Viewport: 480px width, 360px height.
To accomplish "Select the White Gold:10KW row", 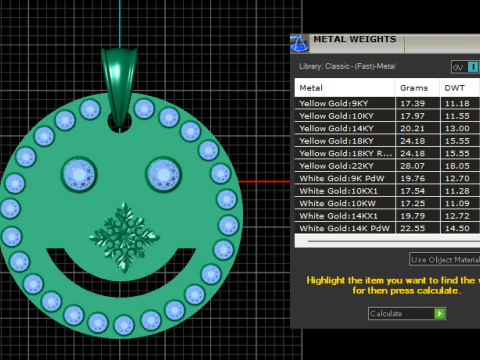I will tap(387, 203).
